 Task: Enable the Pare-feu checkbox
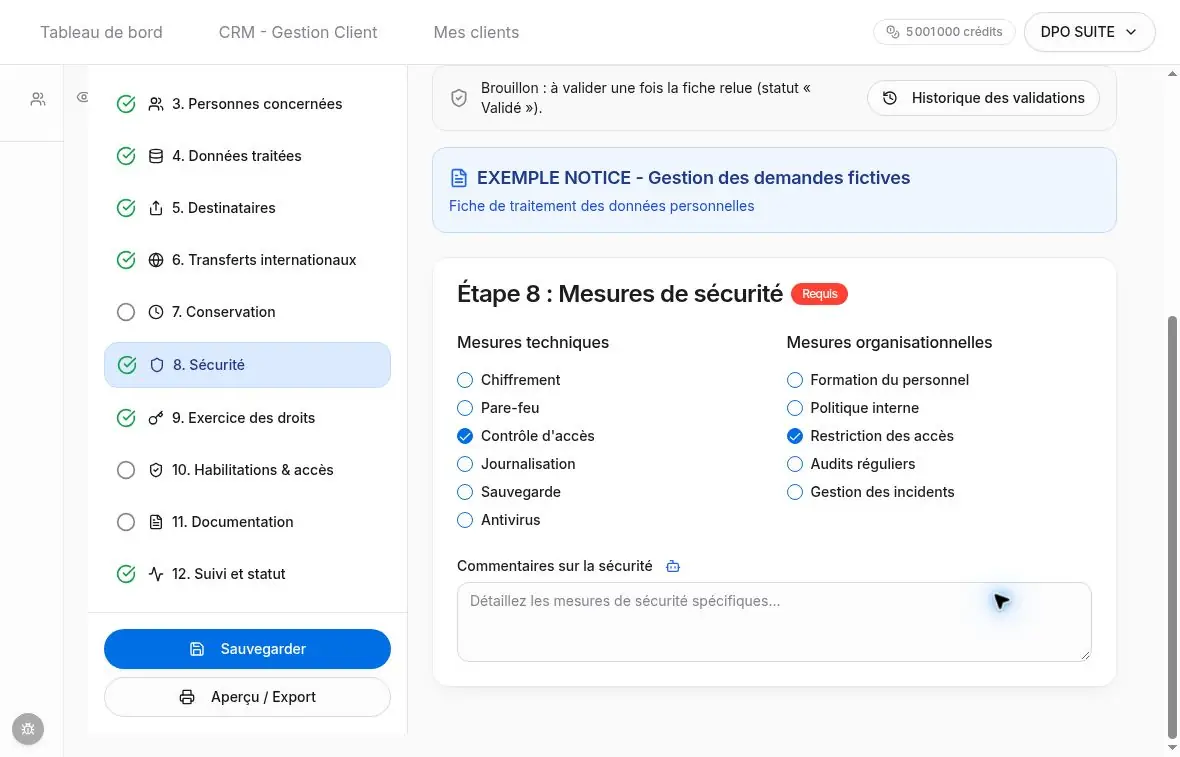coord(465,408)
